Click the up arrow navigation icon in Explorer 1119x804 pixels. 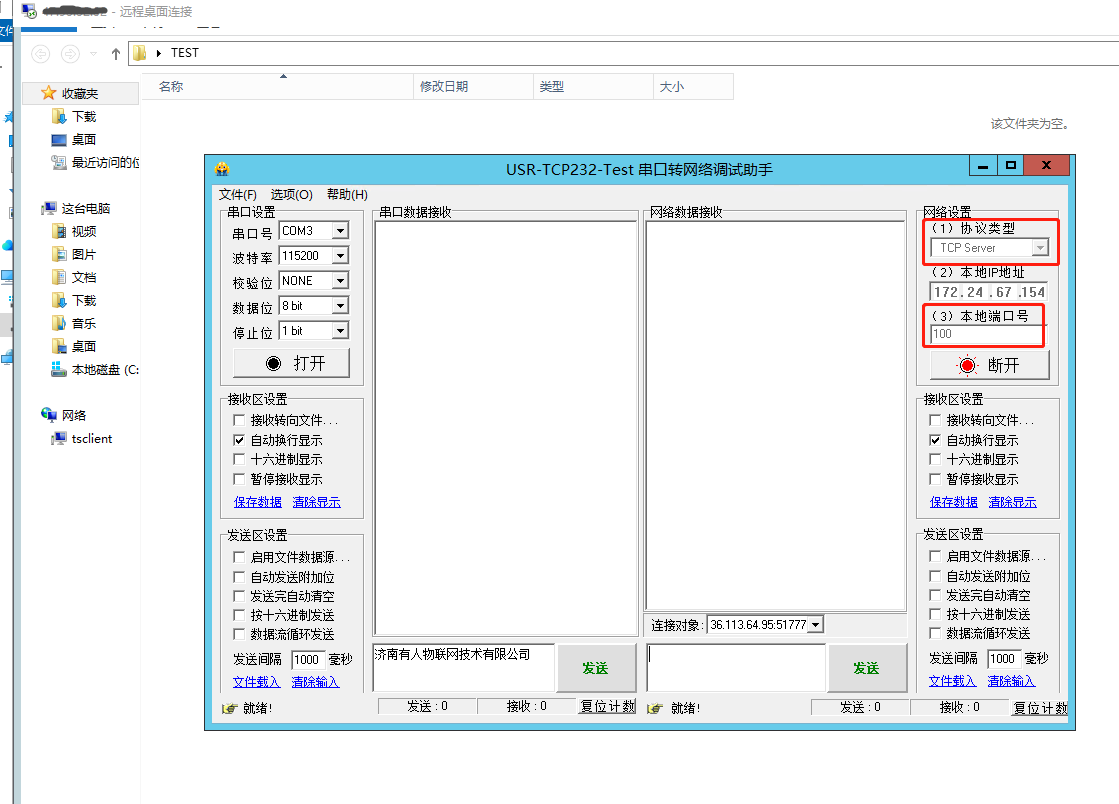click(116, 53)
